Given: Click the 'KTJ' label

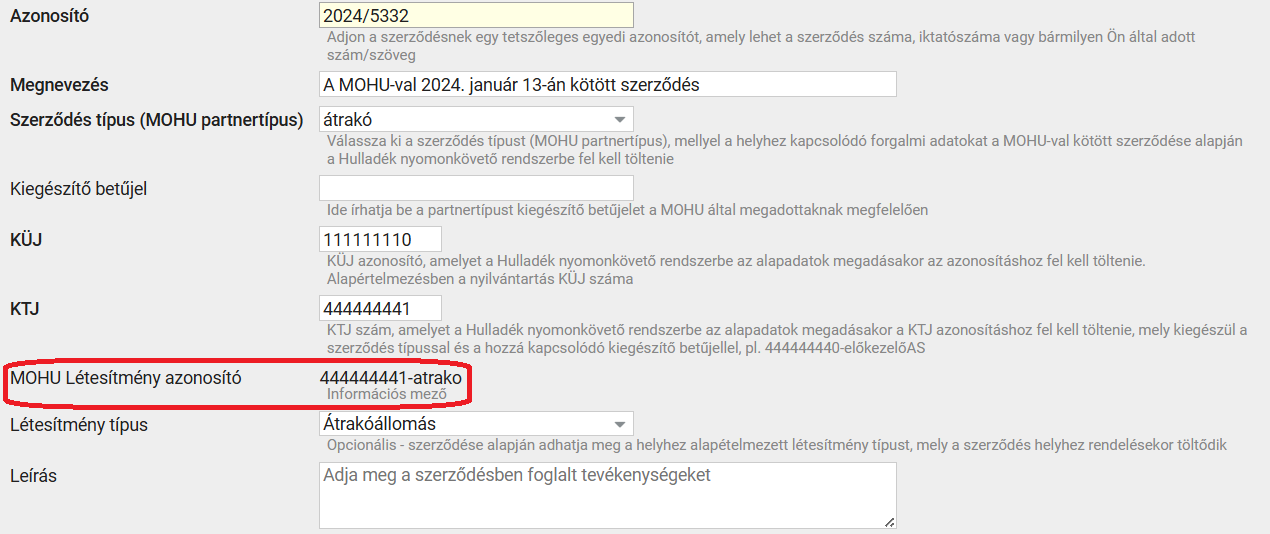Looking at the screenshot, I should click(x=25, y=309).
